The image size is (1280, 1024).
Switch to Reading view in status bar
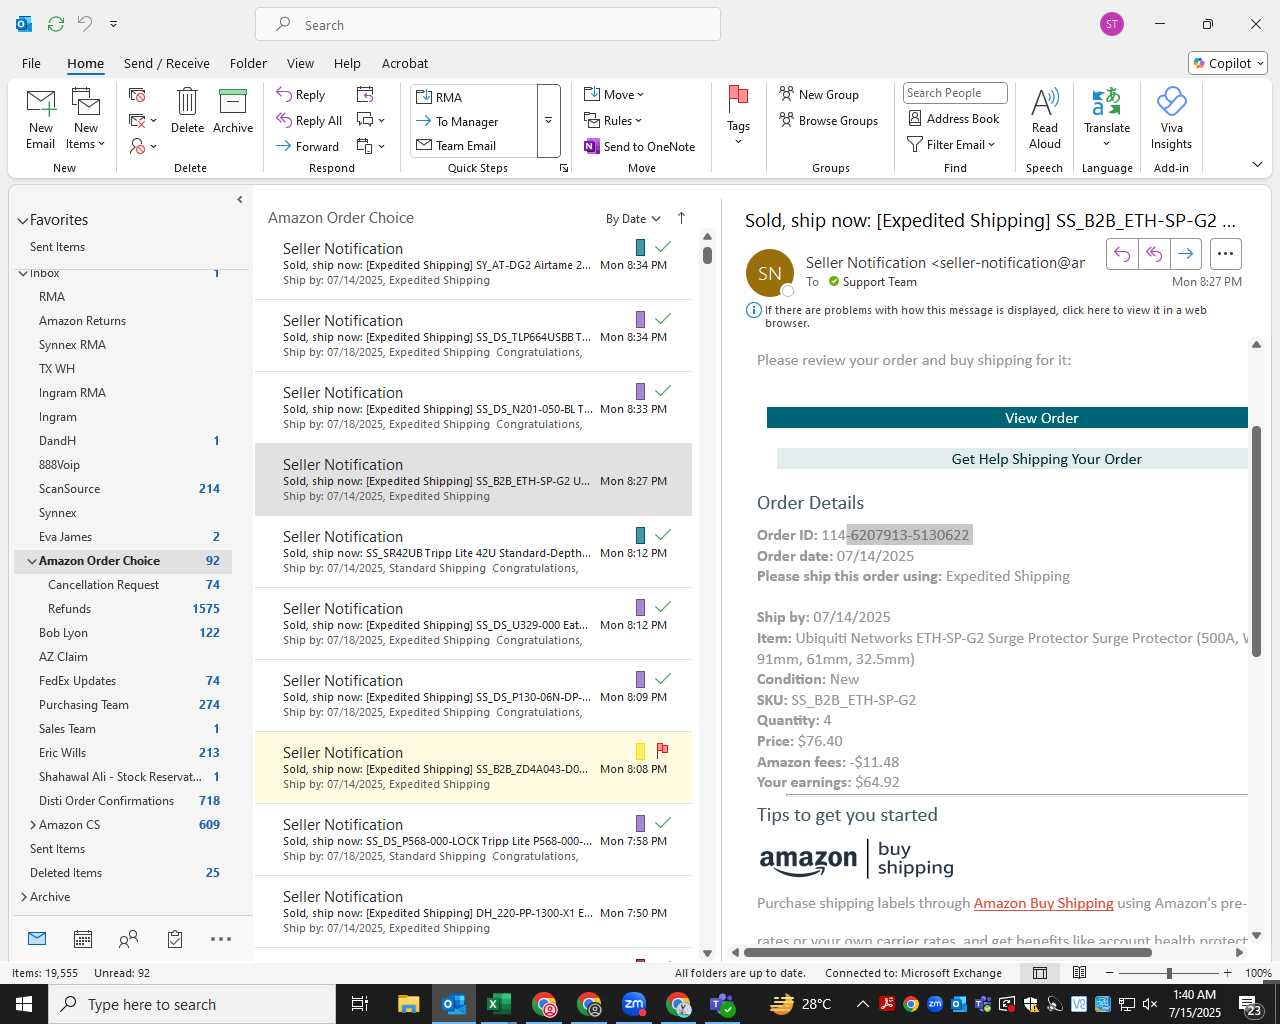[x=1080, y=973]
